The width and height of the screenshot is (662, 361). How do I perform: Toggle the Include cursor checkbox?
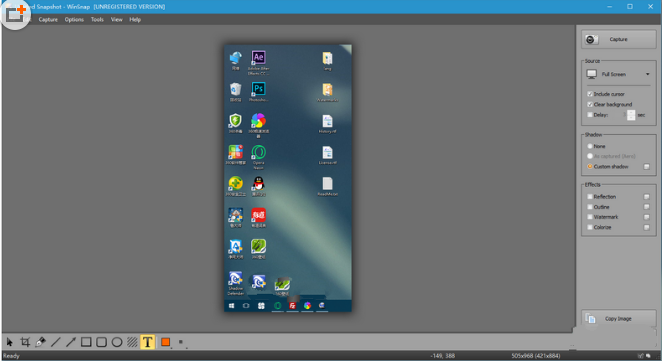[x=590, y=94]
